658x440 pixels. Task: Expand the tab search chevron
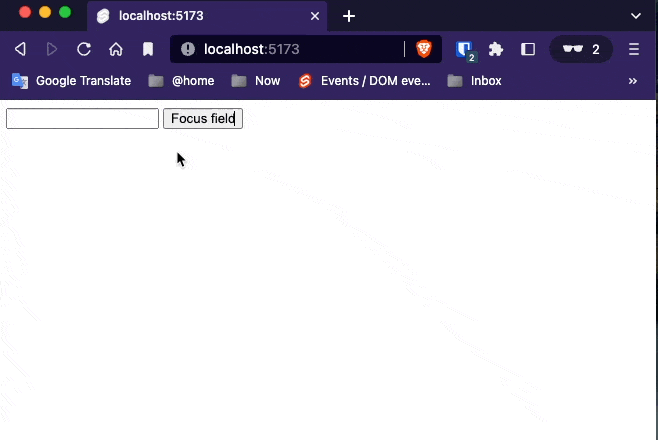pyautogui.click(x=636, y=16)
